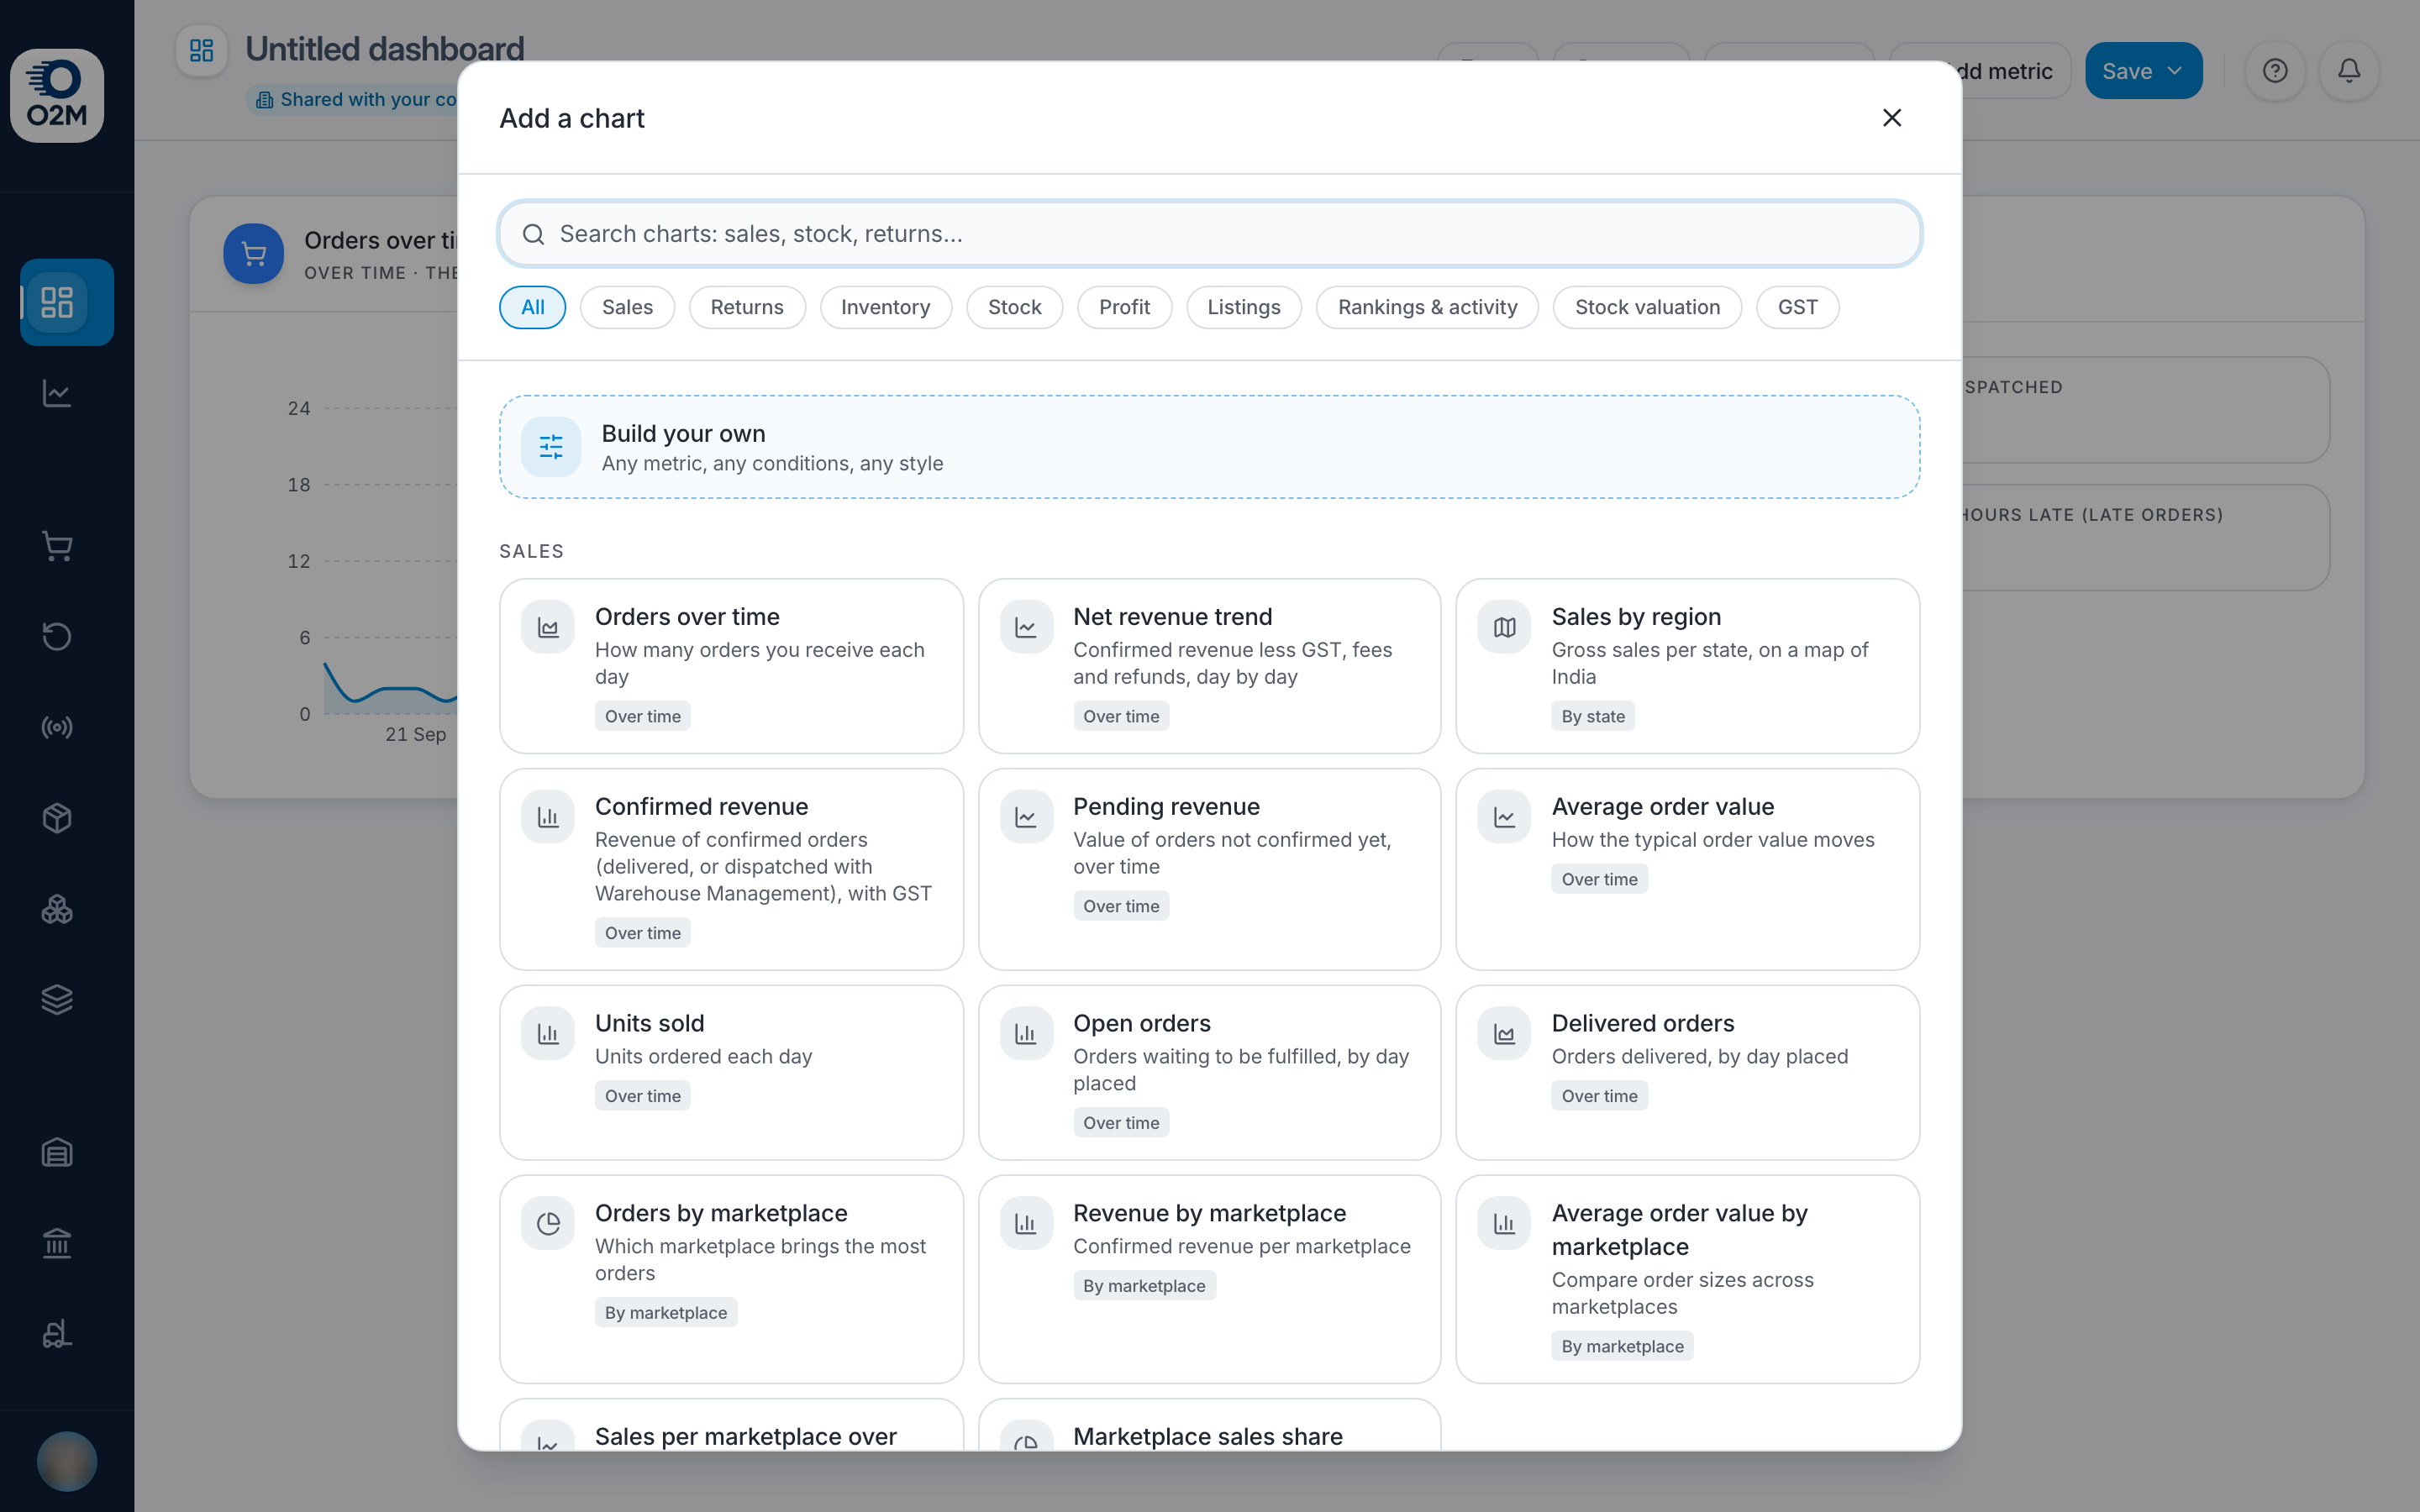Select the Inventory filter tab
Image resolution: width=2420 pixels, height=1512 pixels.
coord(885,307)
